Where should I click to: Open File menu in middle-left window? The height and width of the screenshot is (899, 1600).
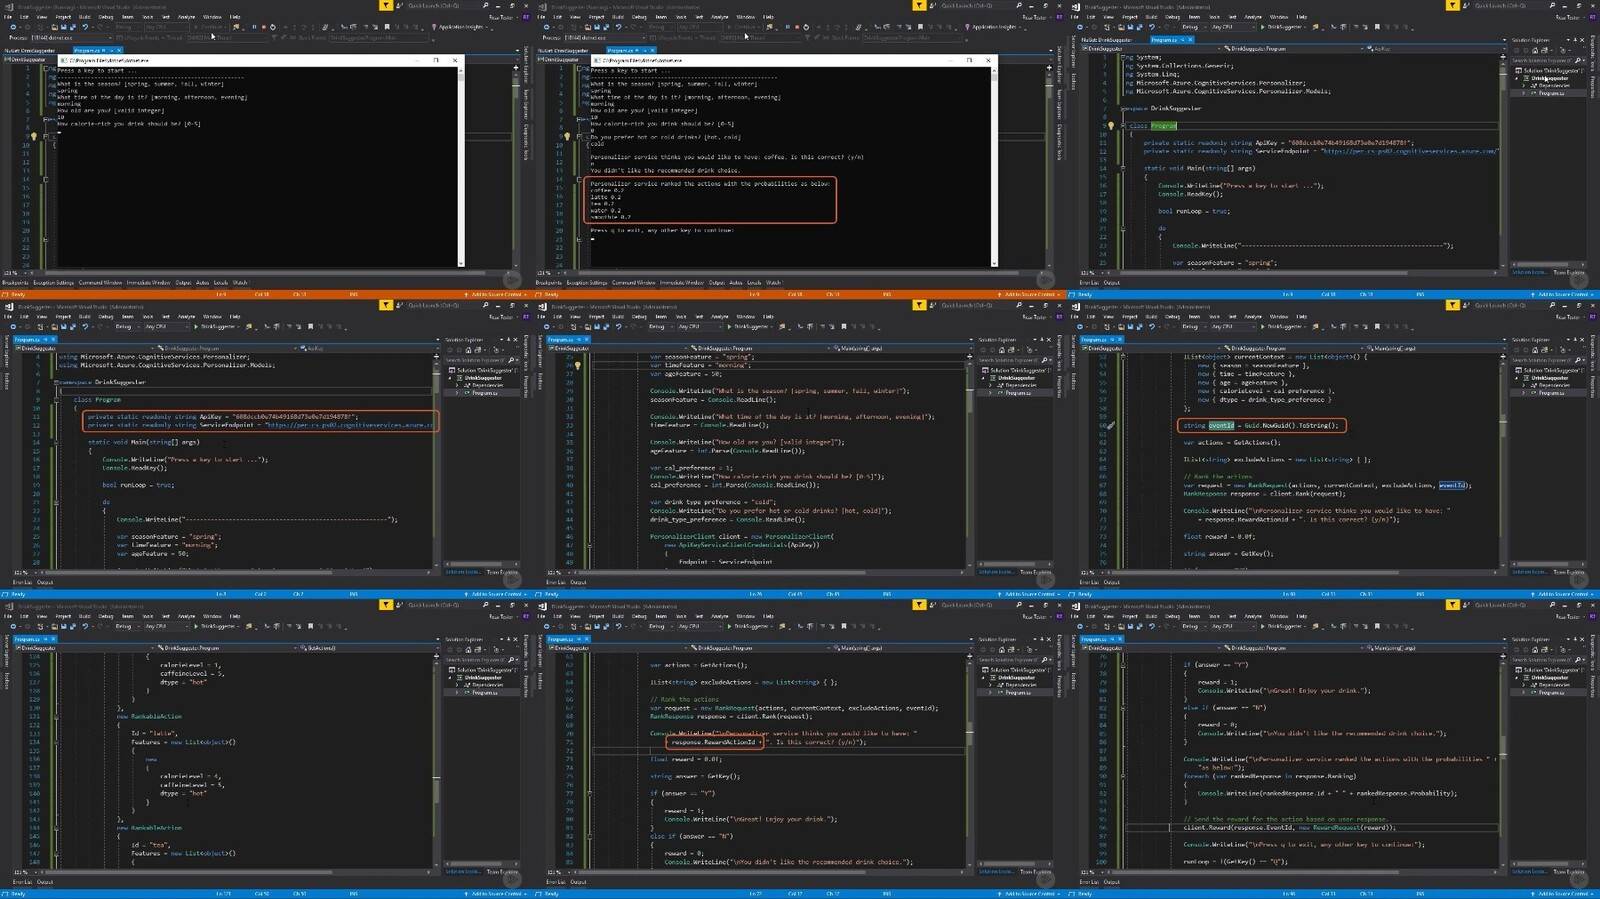pyautogui.click(x=8, y=316)
